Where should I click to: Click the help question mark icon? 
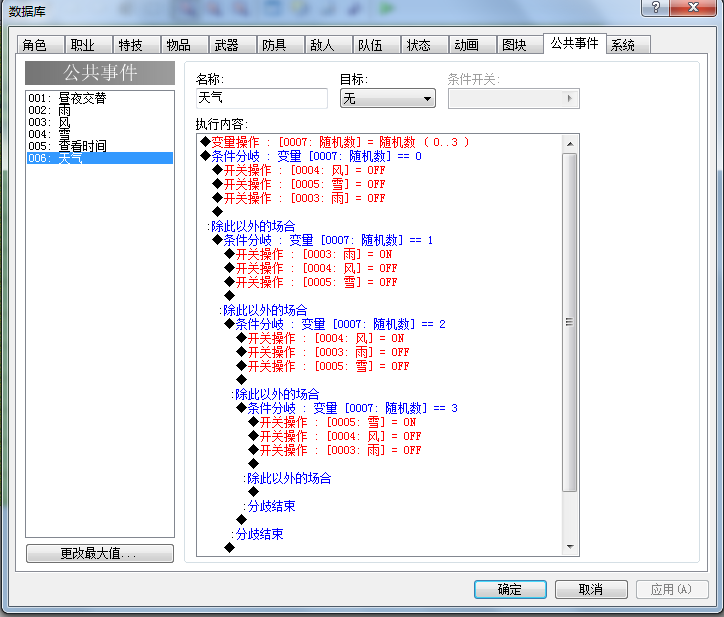click(655, 7)
